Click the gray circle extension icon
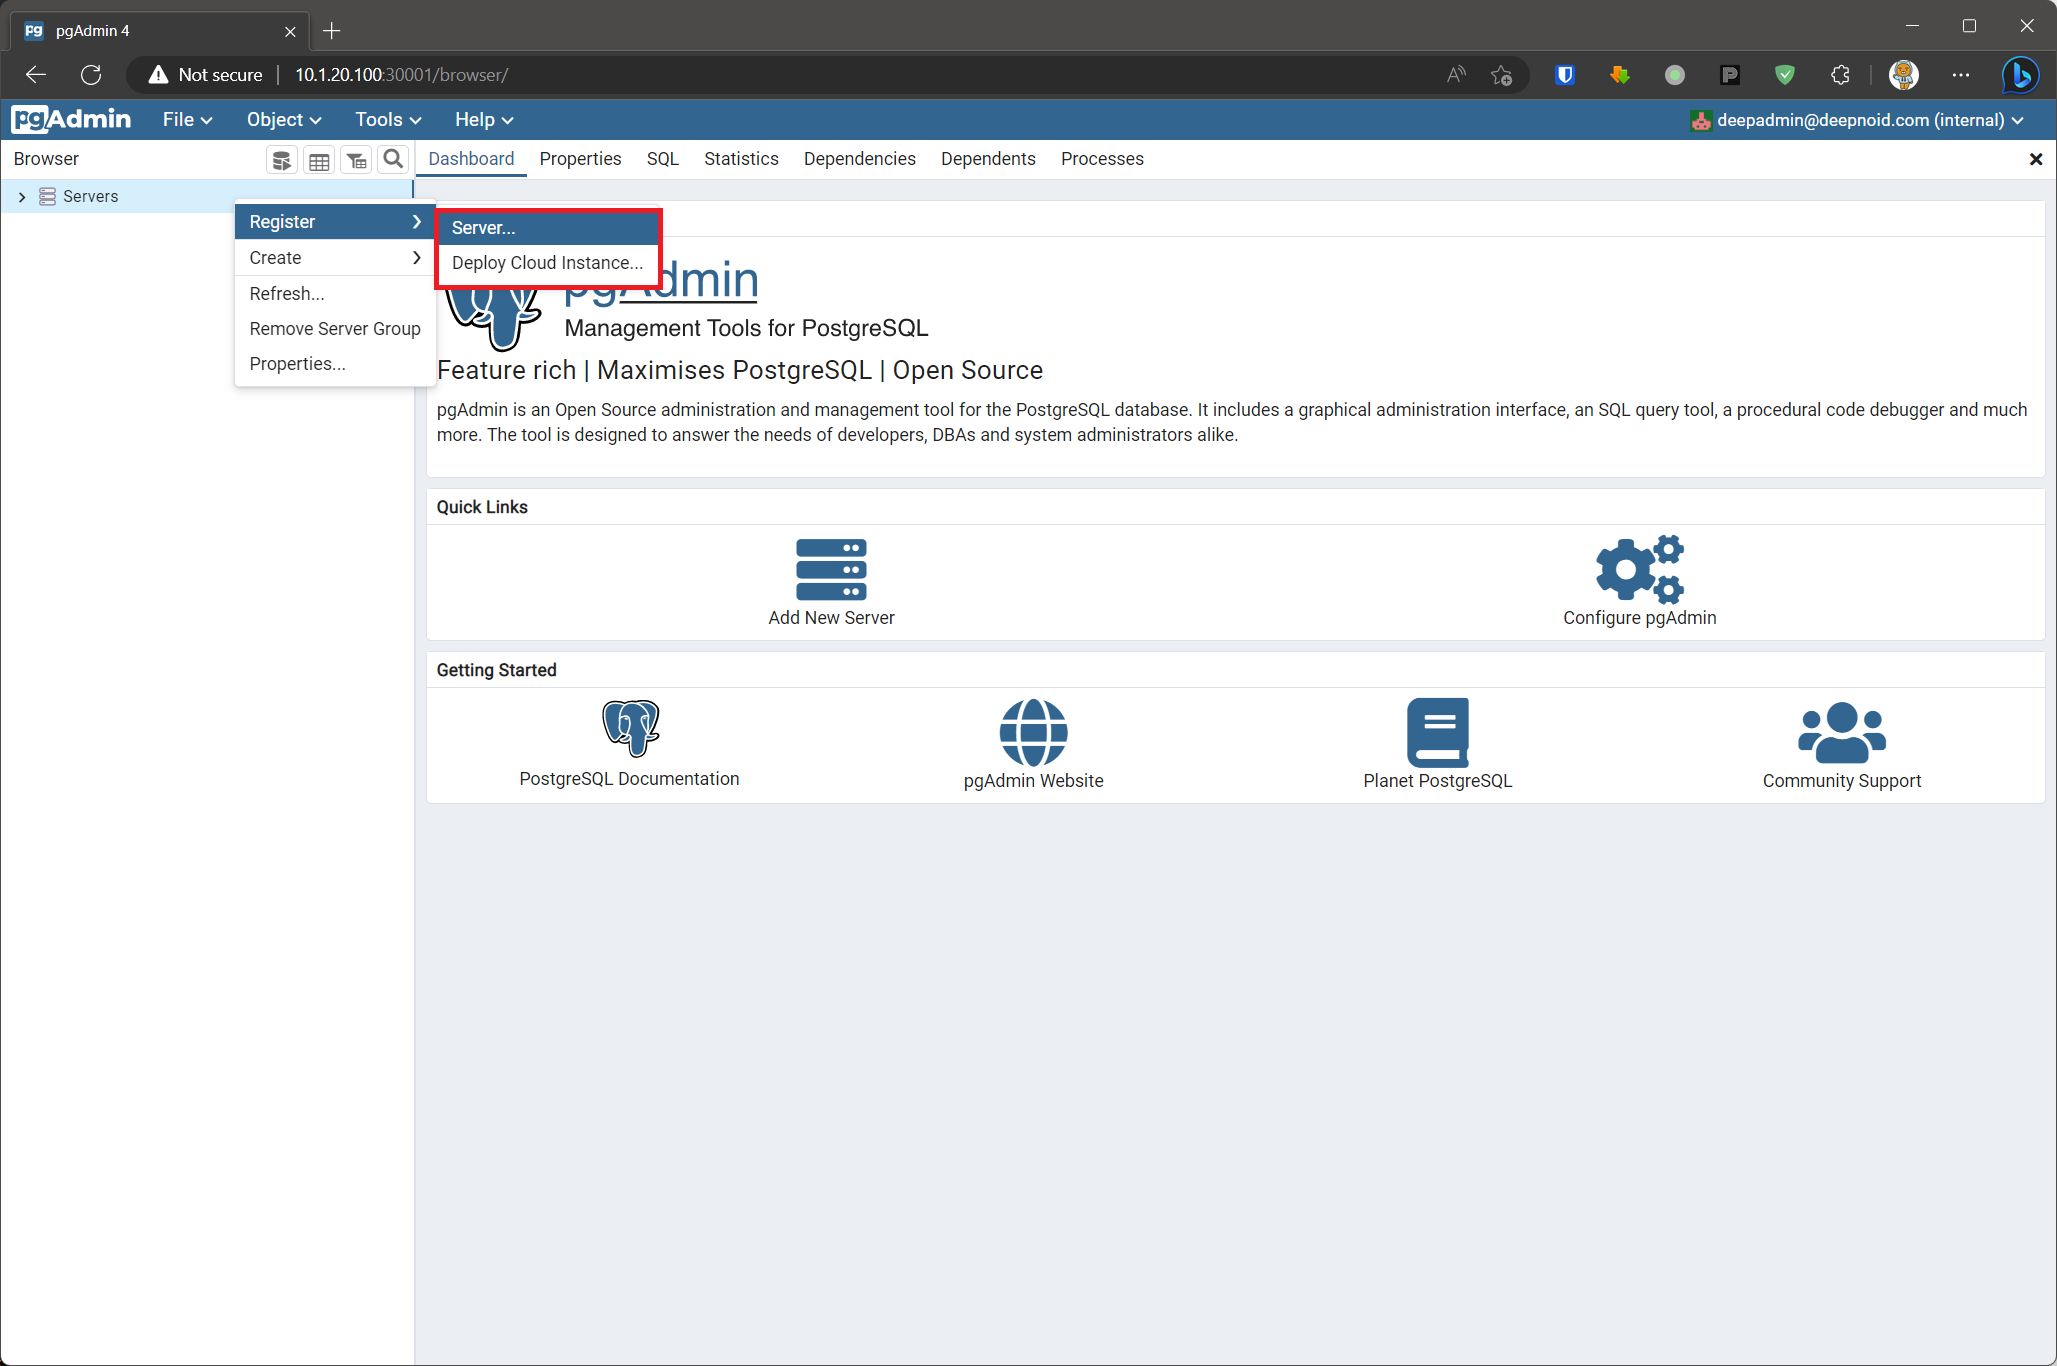The height and width of the screenshot is (1366, 2057). [x=1674, y=75]
